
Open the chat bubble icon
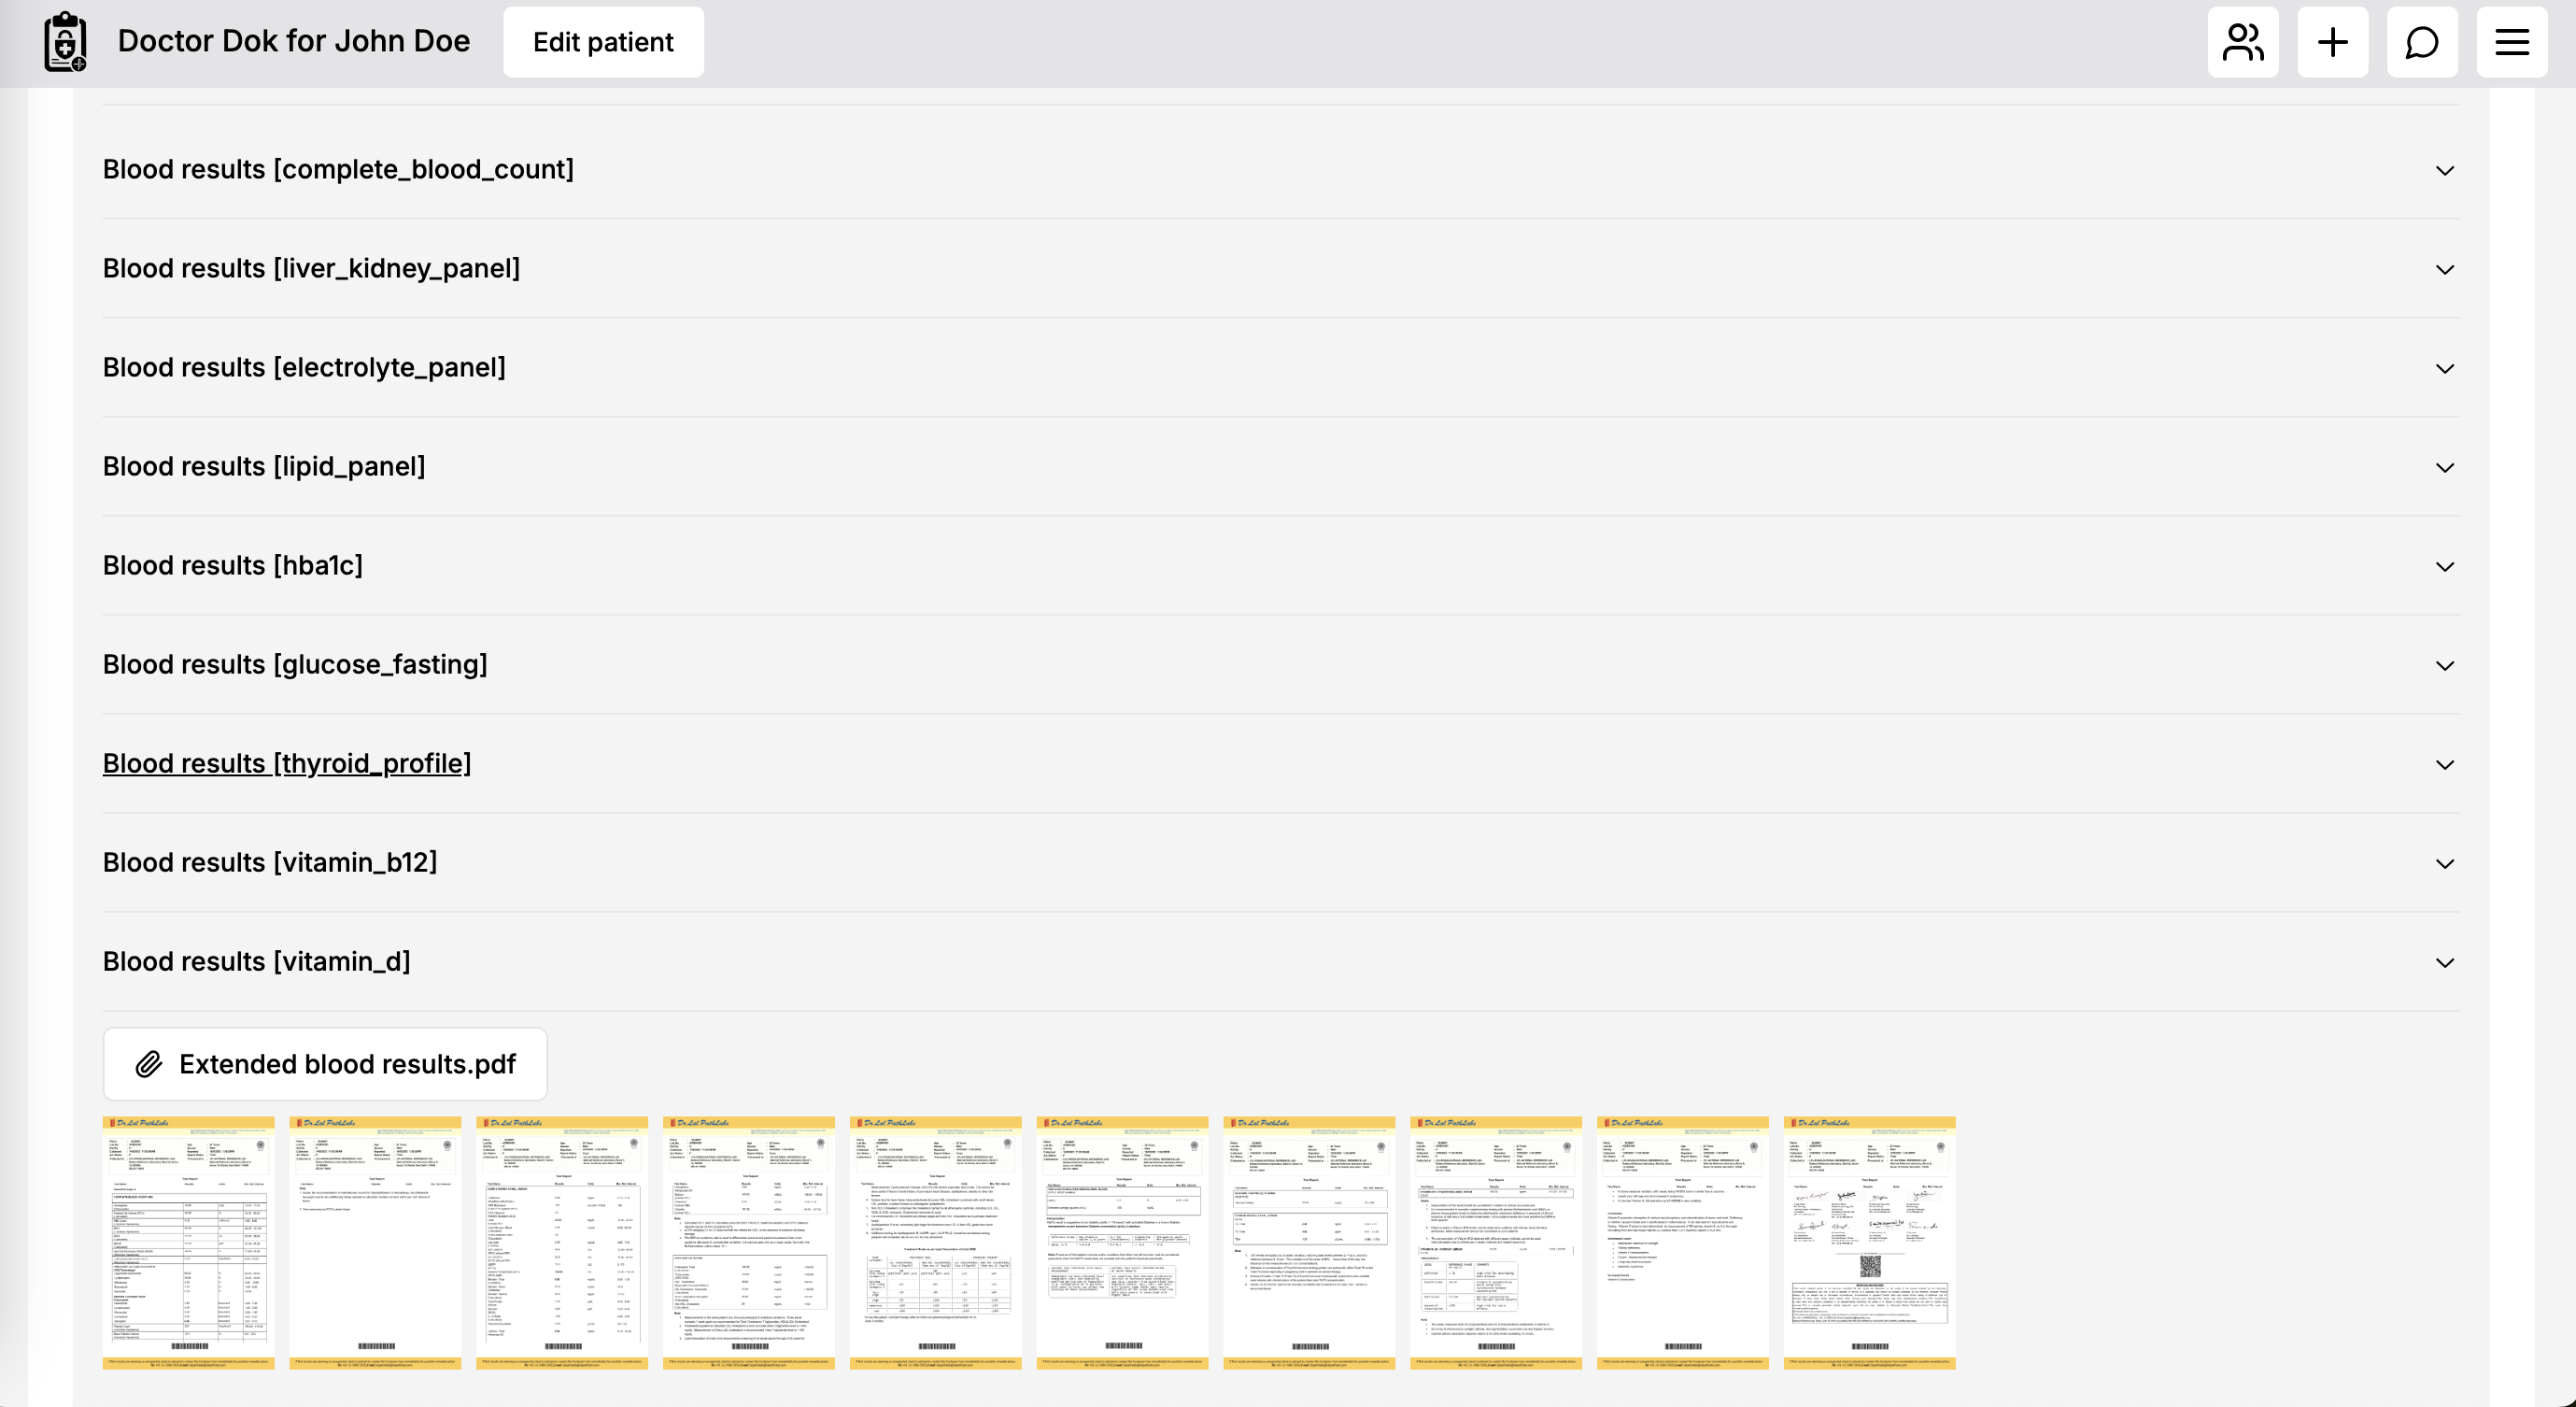pos(2421,42)
